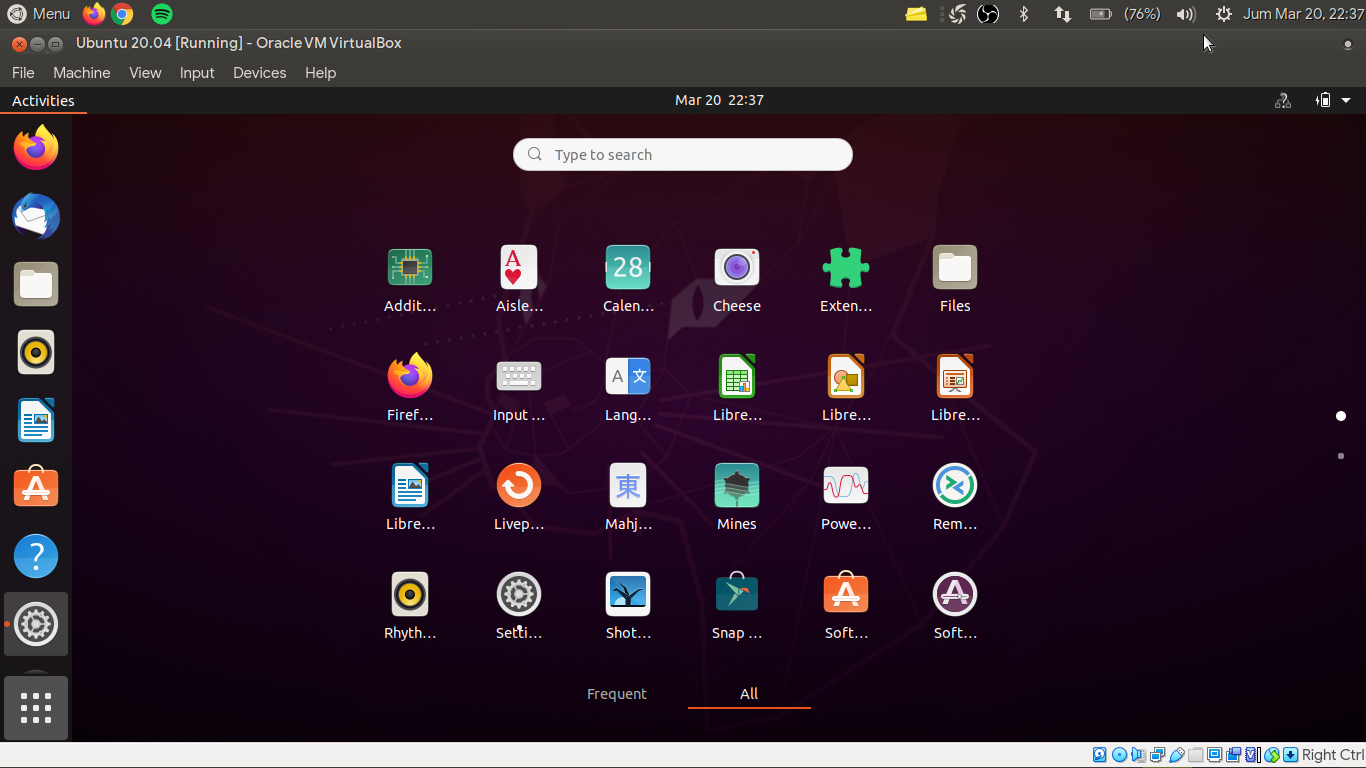The height and width of the screenshot is (768, 1366).
Task: Open the VirtualBox Help menu
Action: coord(321,73)
